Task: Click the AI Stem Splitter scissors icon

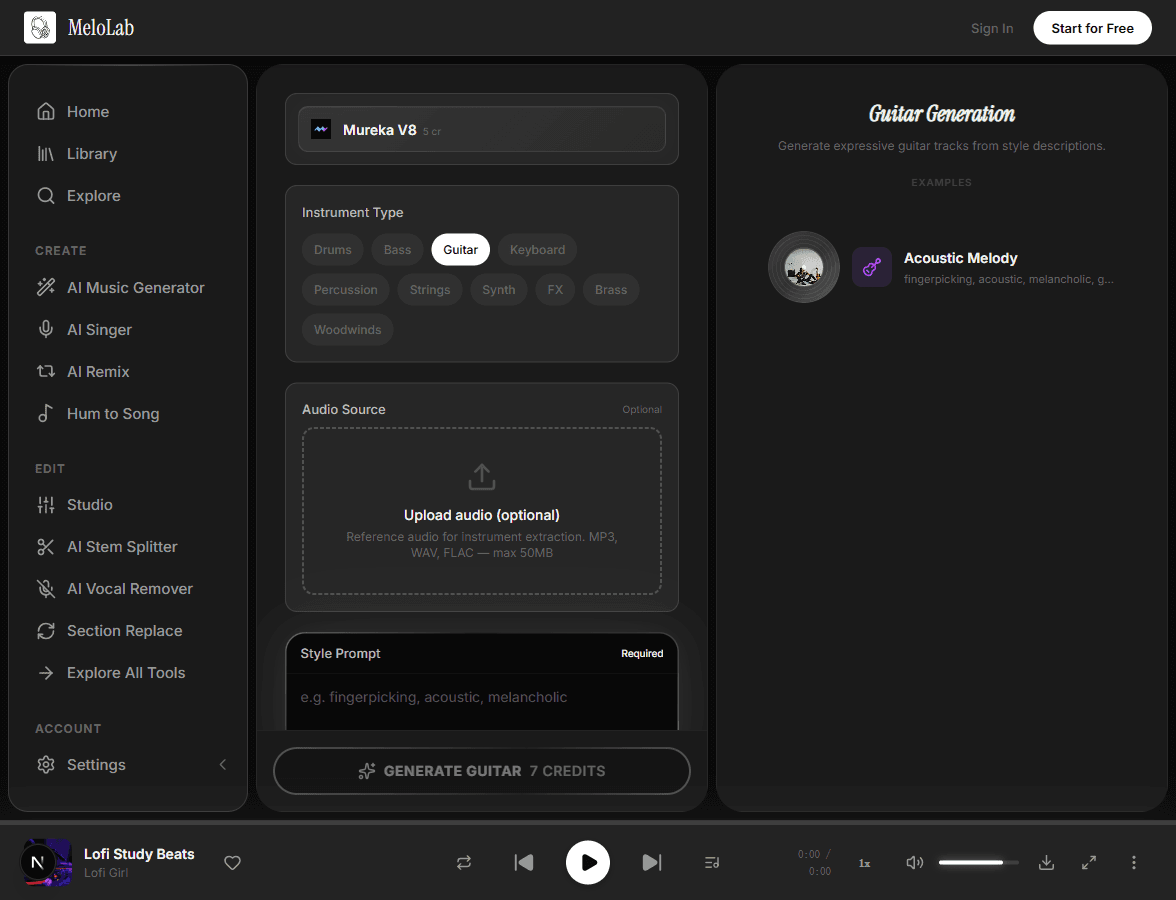Action: coord(46,547)
